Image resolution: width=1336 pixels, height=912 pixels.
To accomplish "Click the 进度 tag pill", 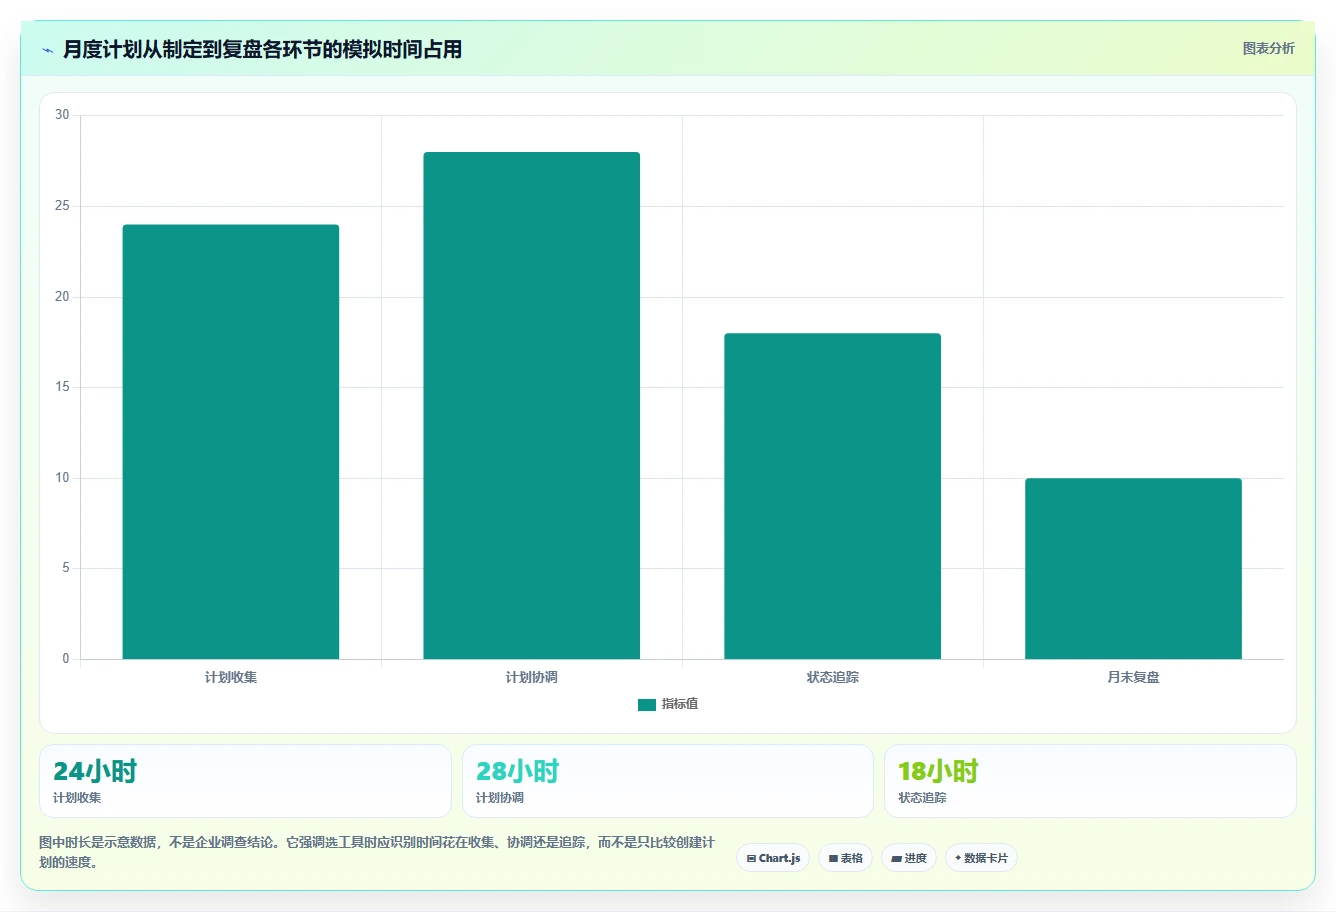I will pos(908,858).
